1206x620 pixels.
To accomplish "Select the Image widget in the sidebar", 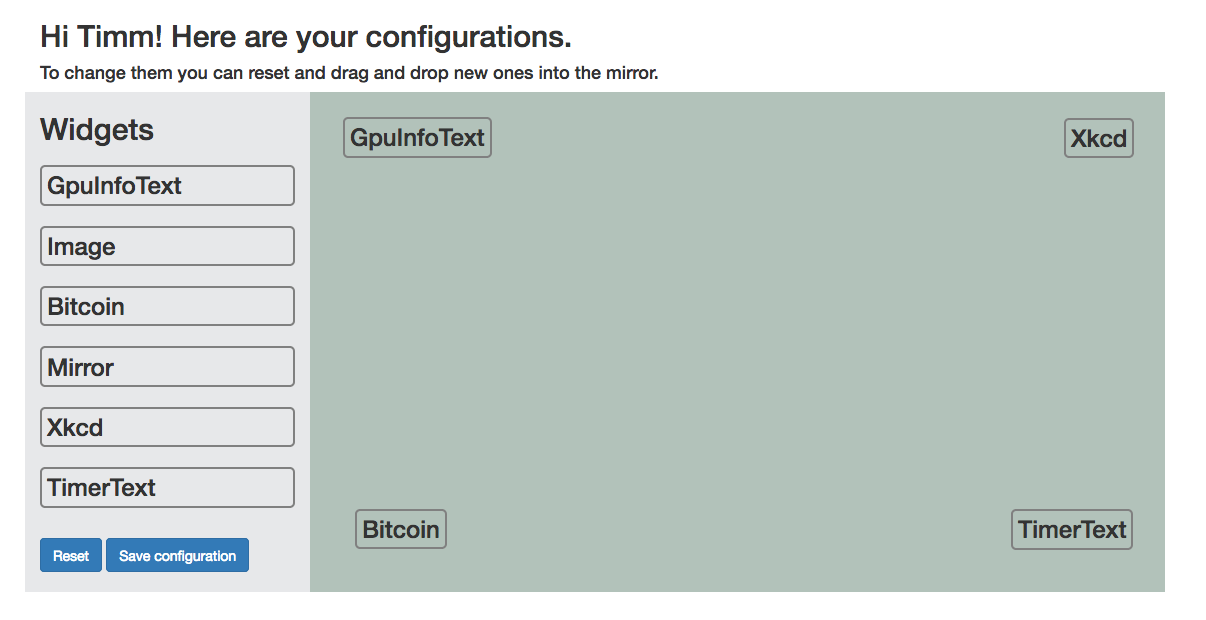I will (166, 245).
